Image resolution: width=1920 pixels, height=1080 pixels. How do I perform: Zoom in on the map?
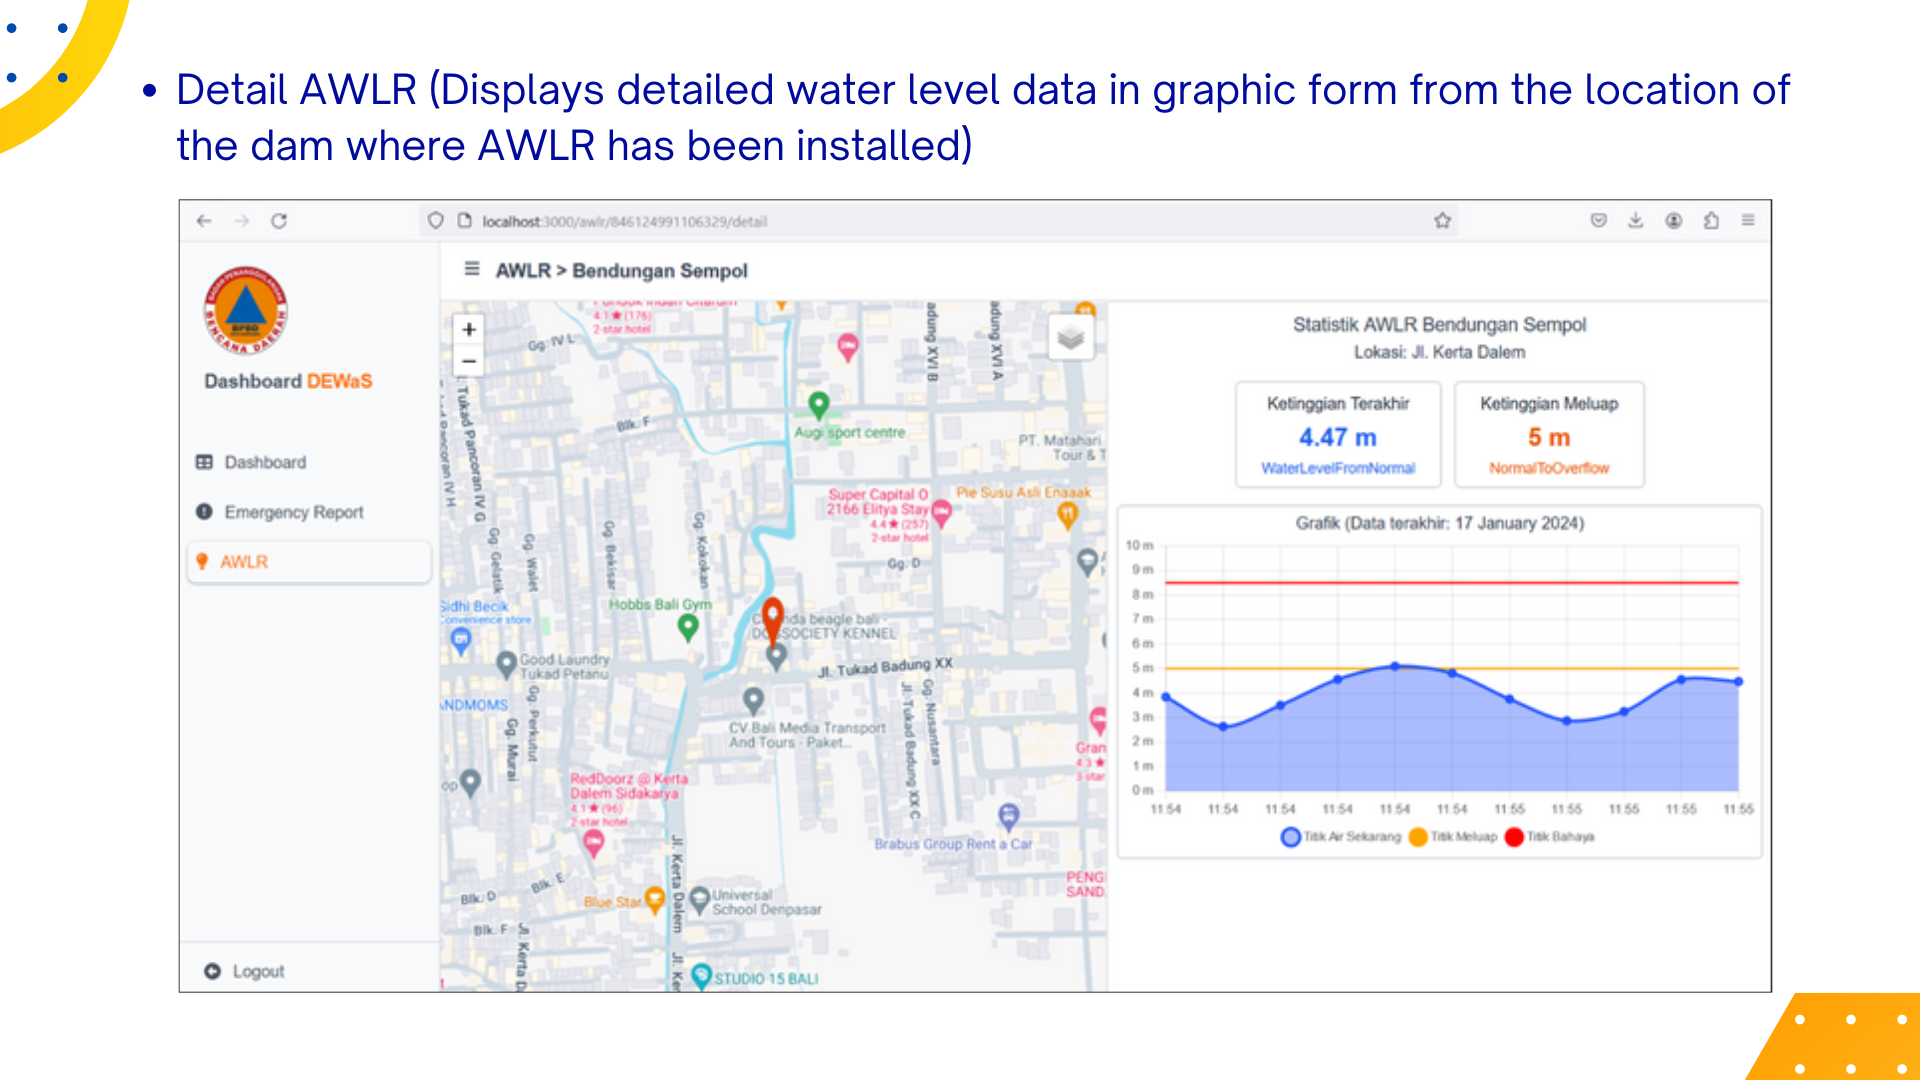(x=469, y=329)
